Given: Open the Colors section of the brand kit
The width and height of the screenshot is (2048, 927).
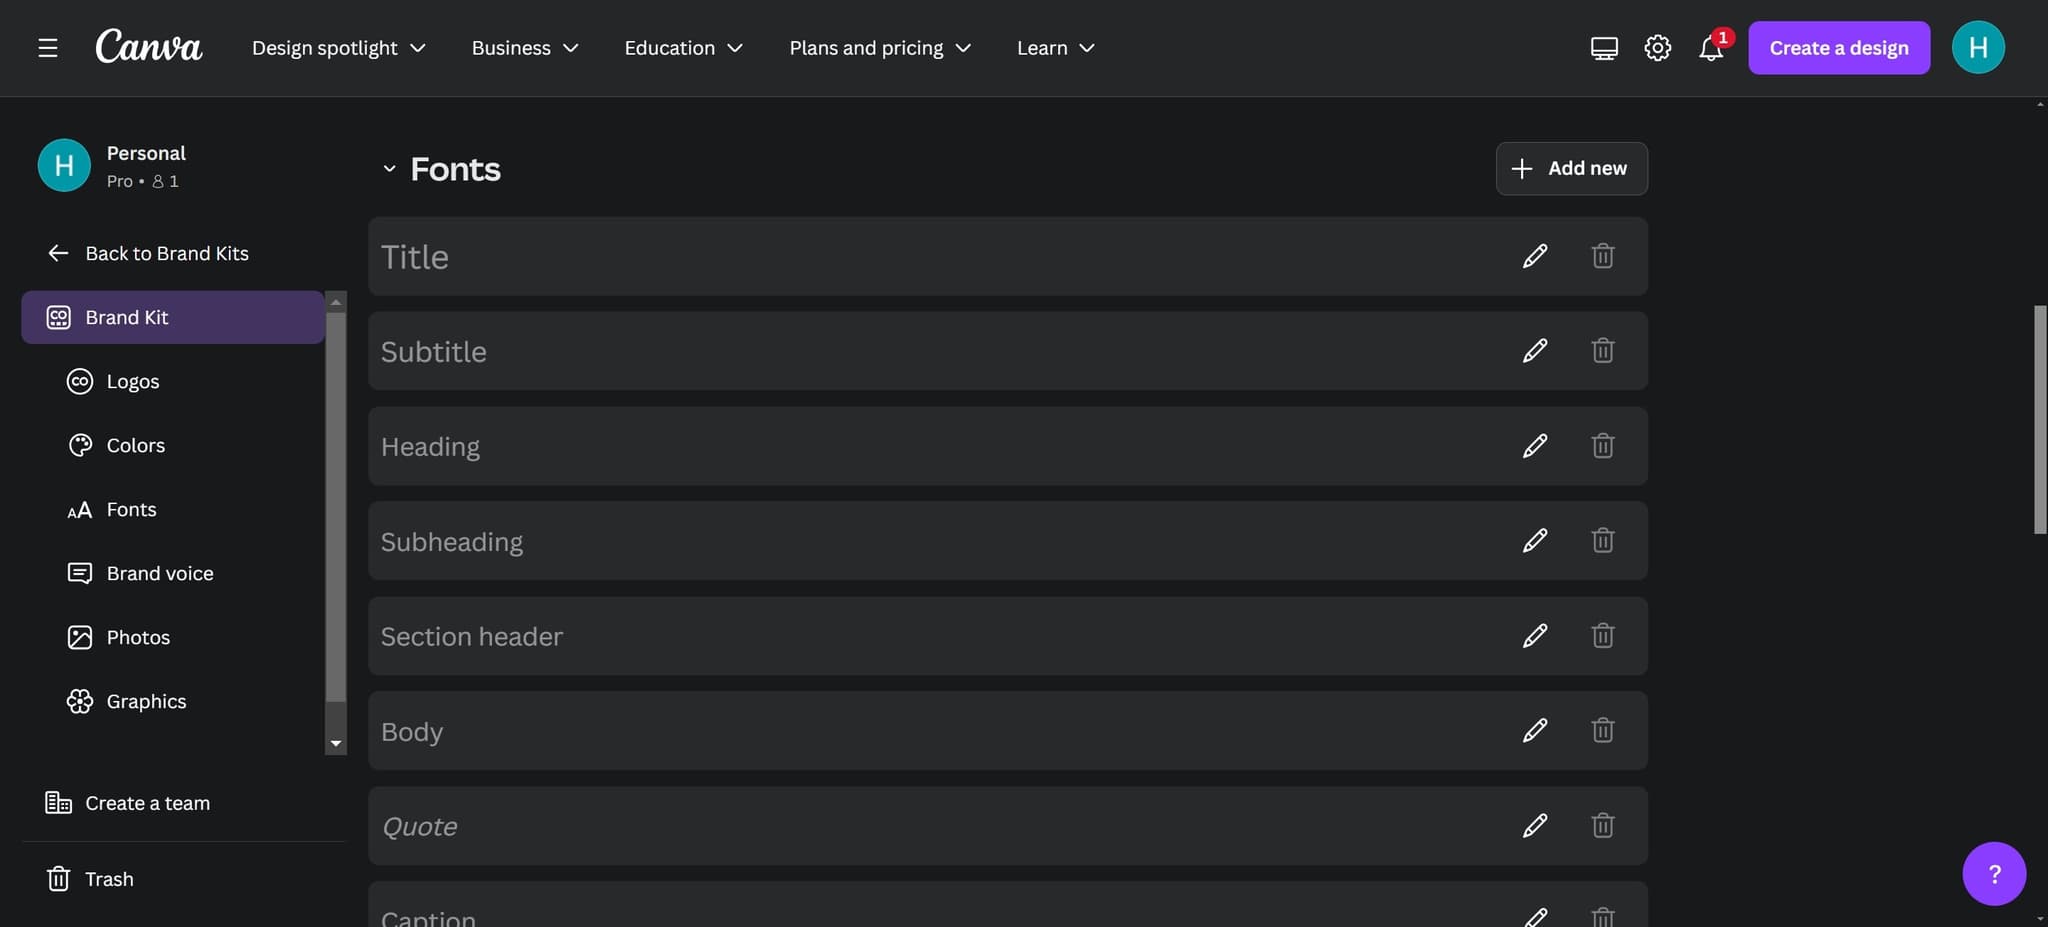Looking at the screenshot, I should (135, 445).
